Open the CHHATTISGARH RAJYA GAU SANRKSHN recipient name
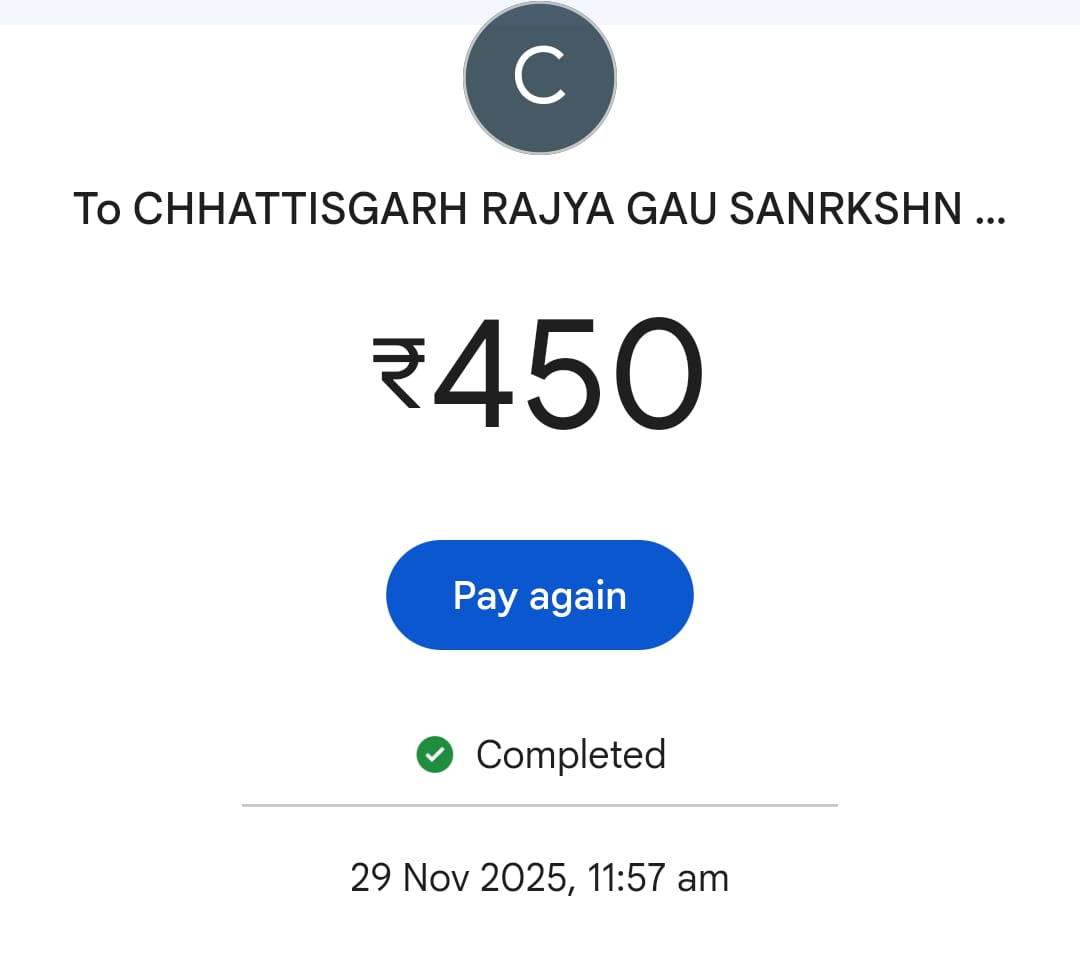This screenshot has height=976, width=1080. point(540,209)
